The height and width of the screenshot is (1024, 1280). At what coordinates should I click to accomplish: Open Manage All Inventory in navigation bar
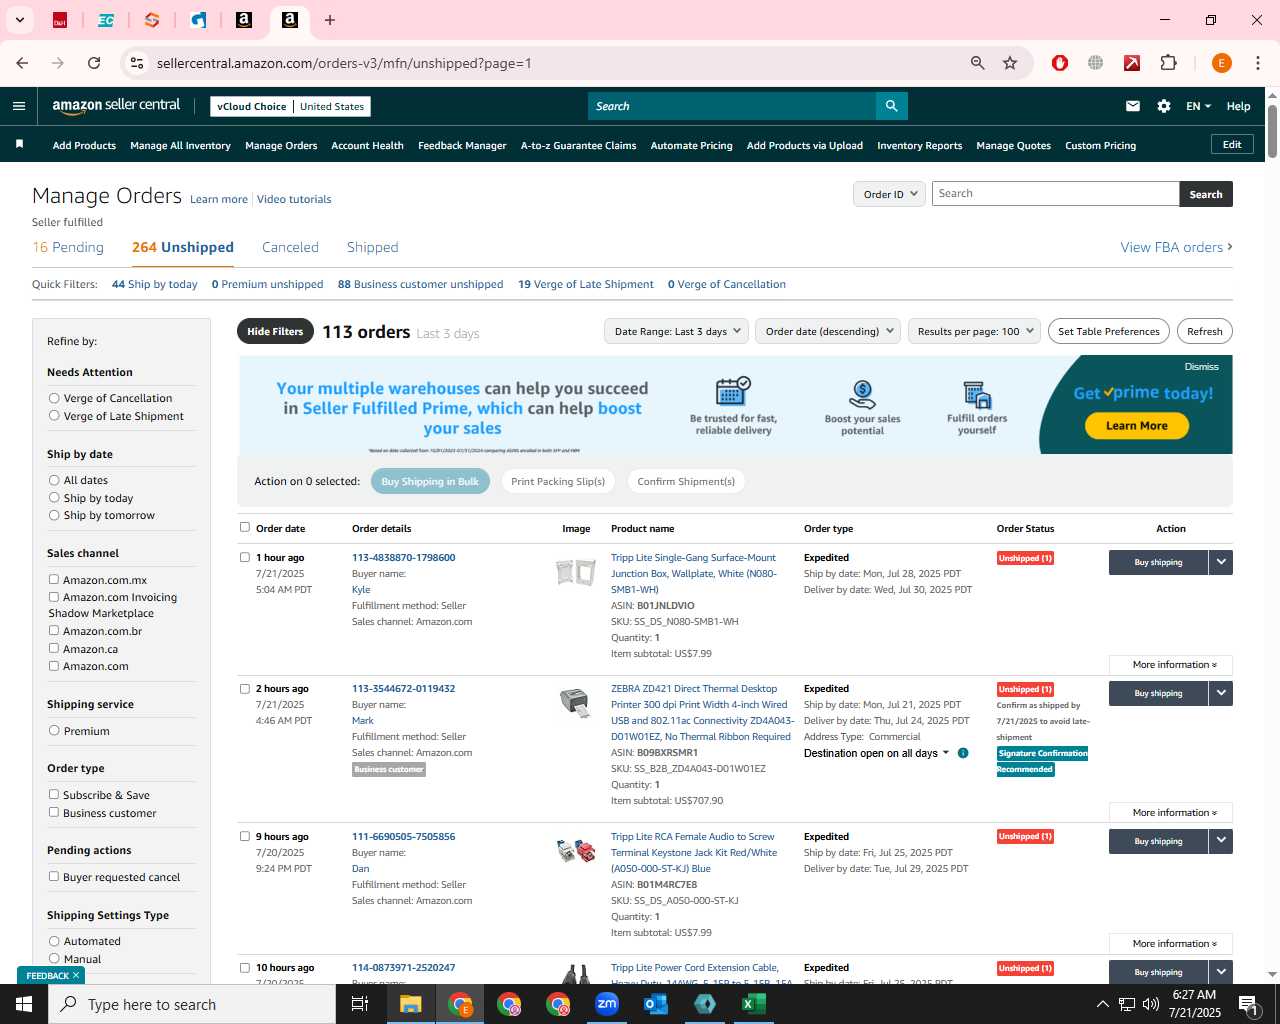point(180,145)
